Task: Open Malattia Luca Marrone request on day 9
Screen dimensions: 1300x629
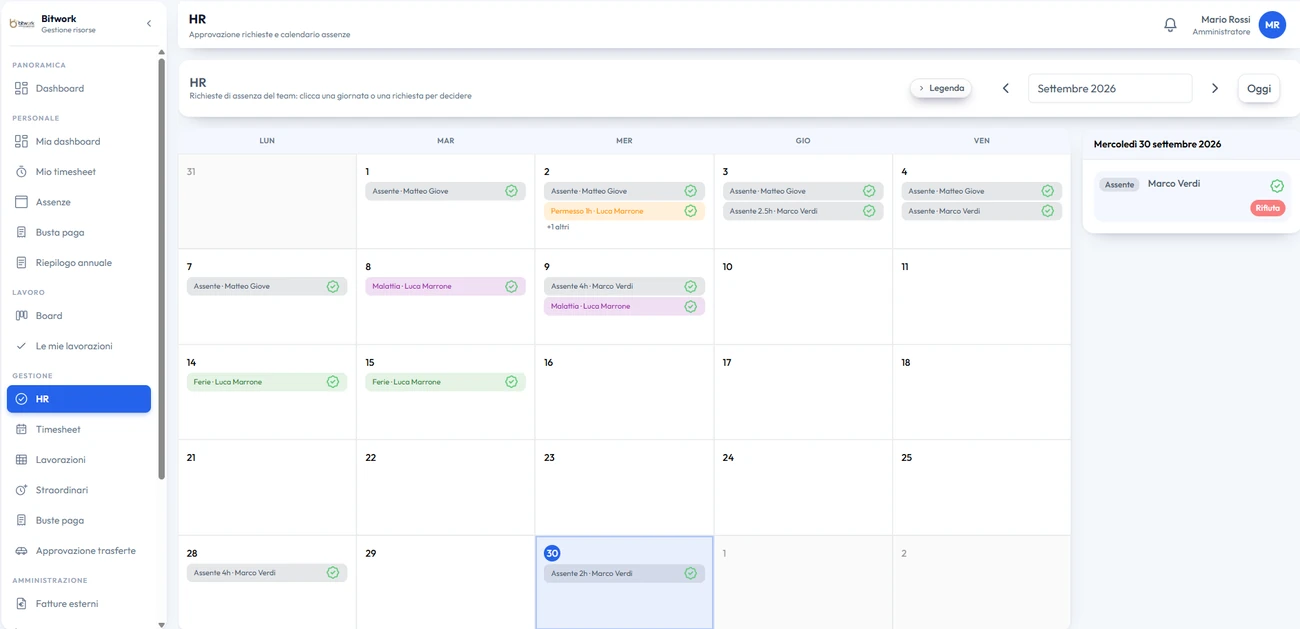Action: [624, 307]
